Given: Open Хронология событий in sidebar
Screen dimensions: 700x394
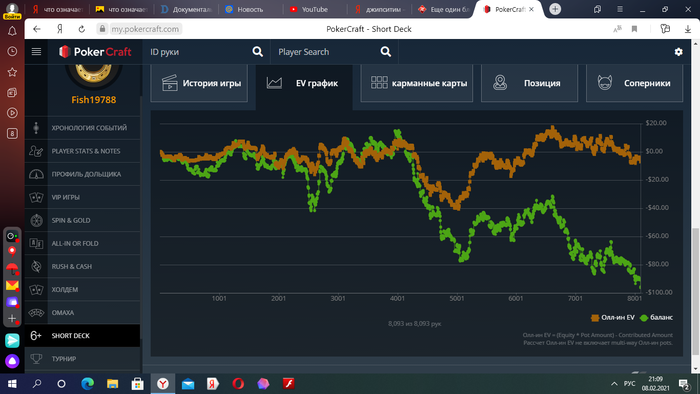Looking at the screenshot, I should pos(83,128).
